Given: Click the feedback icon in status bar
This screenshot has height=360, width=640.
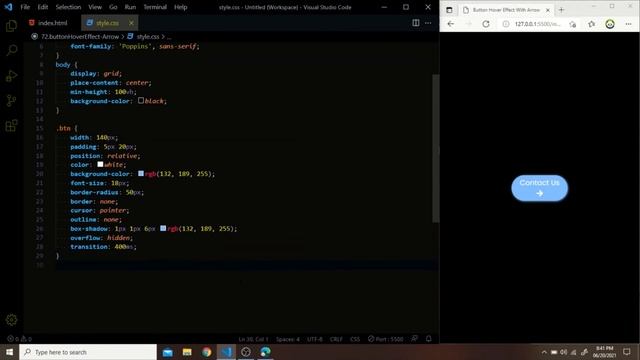Looking at the screenshot, I should pos(415,339).
